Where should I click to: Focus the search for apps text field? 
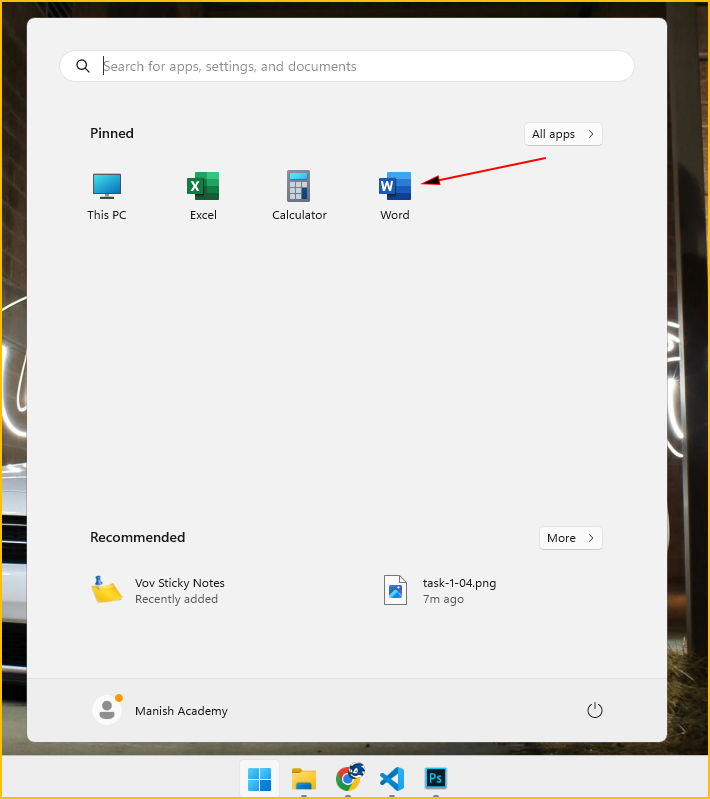click(360, 67)
